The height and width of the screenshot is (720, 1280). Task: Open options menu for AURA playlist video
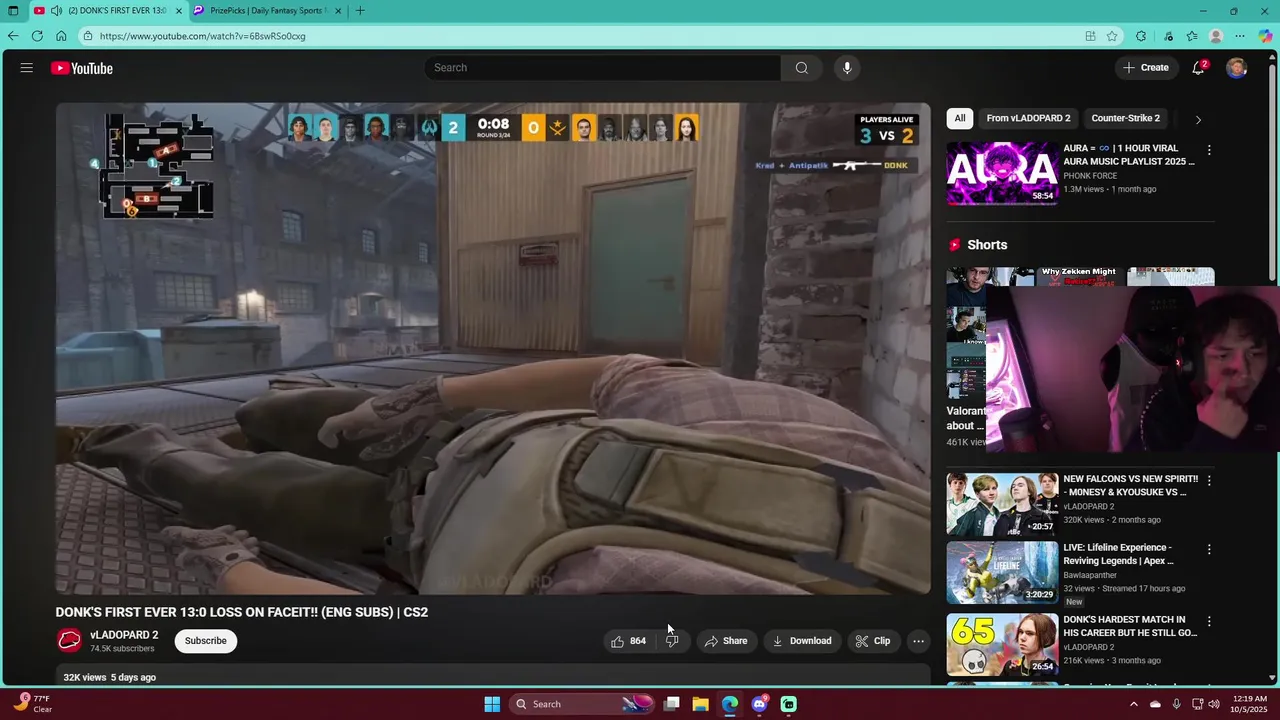(x=1209, y=150)
